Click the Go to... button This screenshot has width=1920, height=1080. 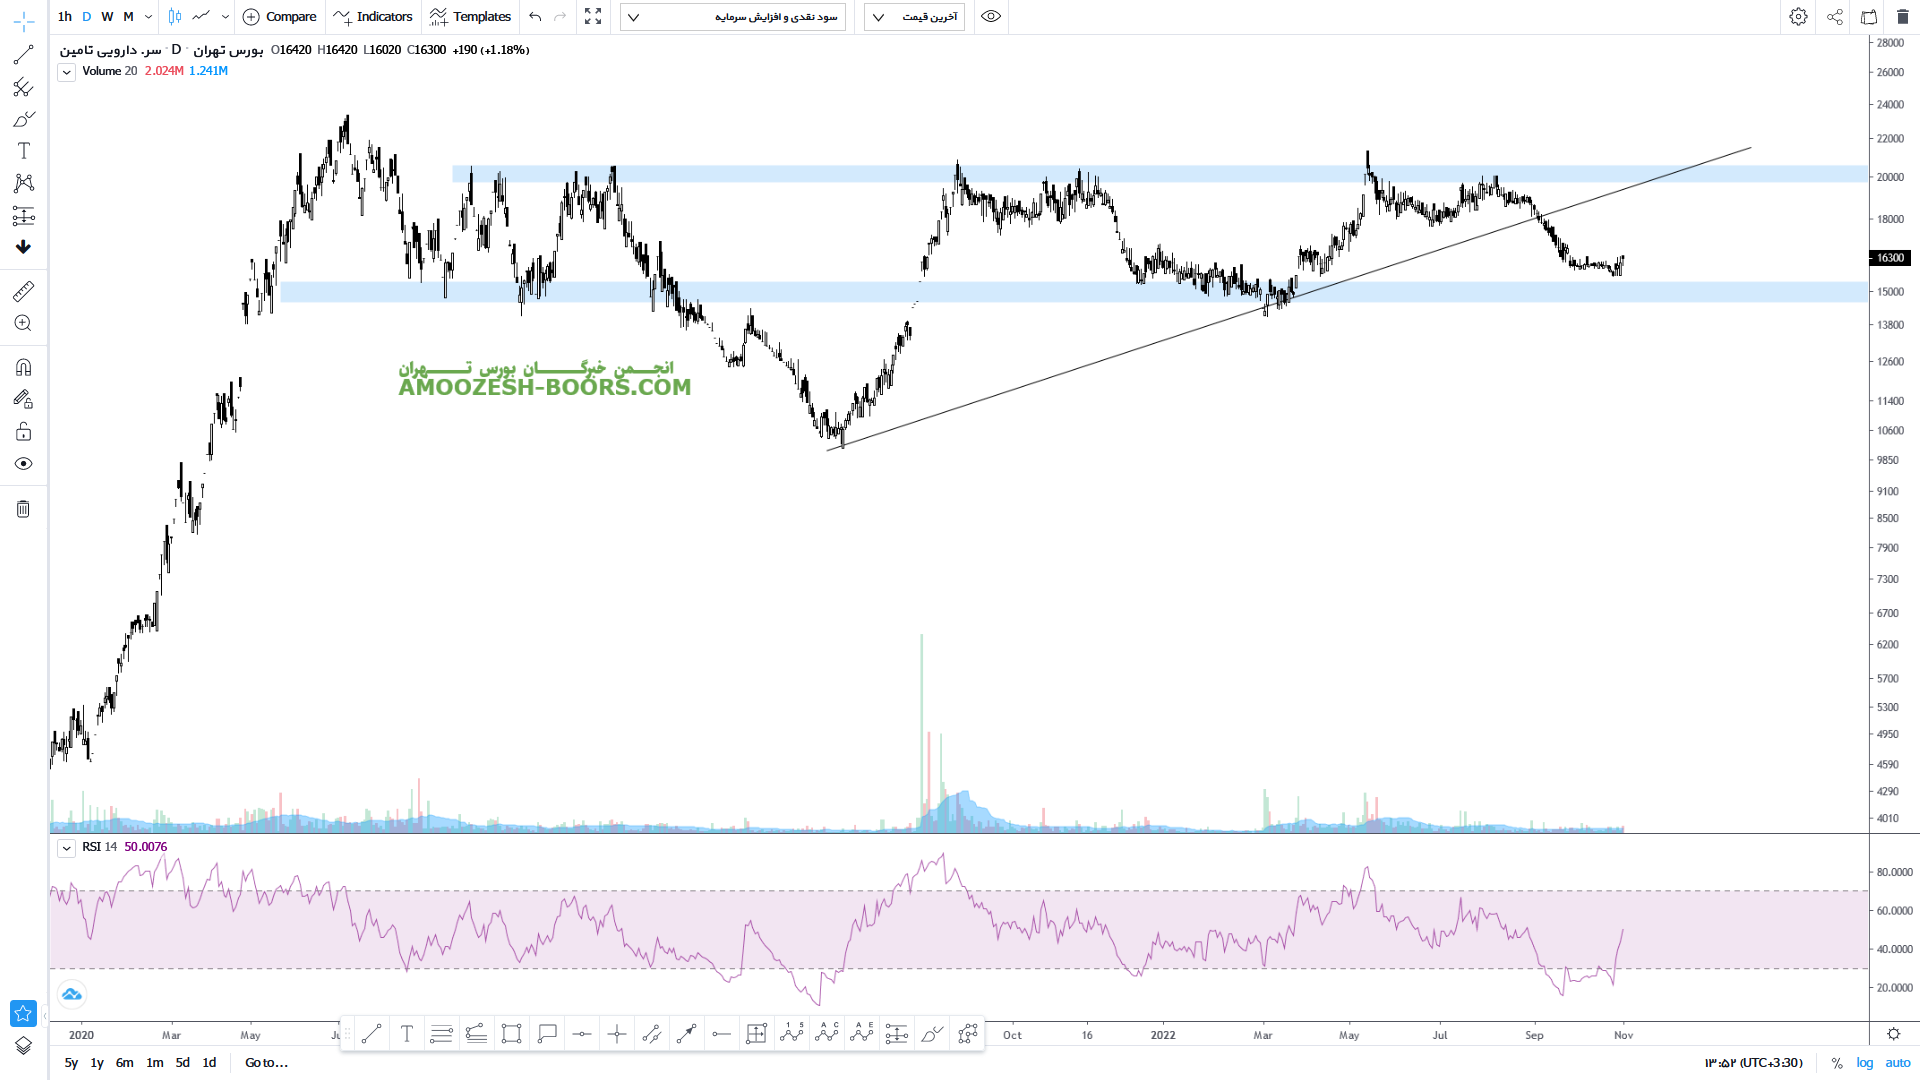pos(266,1063)
